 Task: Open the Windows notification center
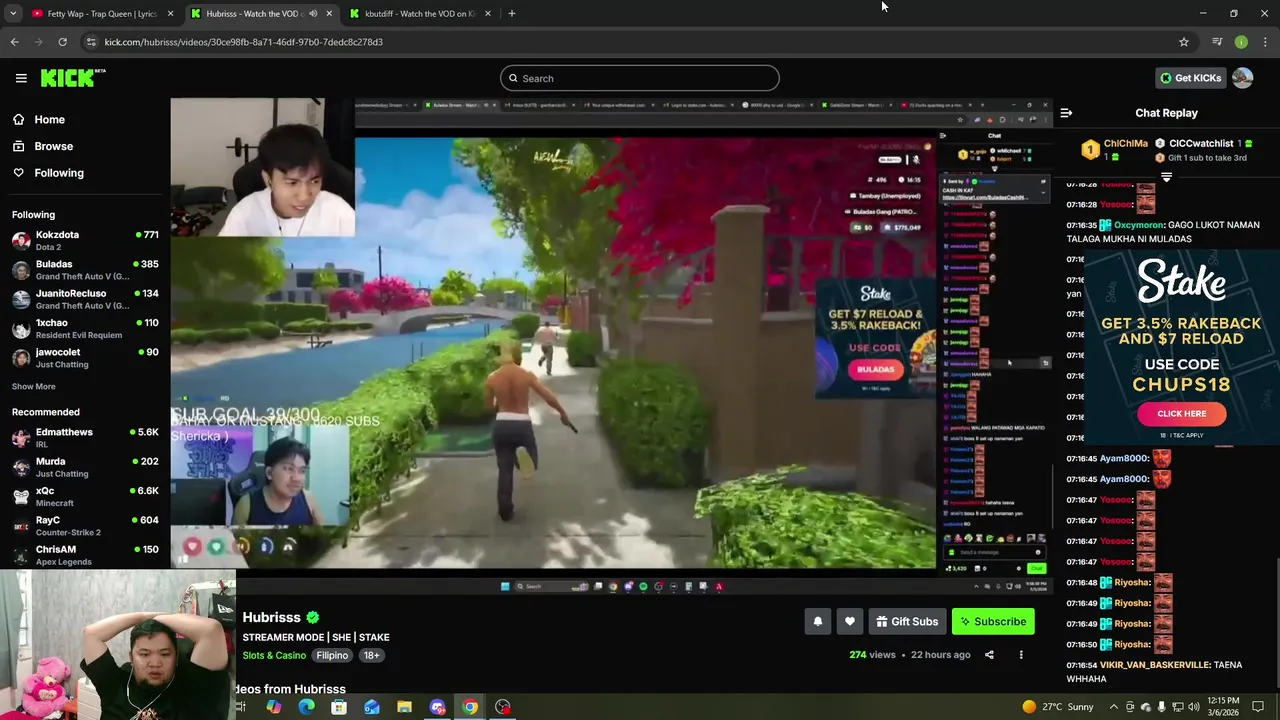[1259, 707]
